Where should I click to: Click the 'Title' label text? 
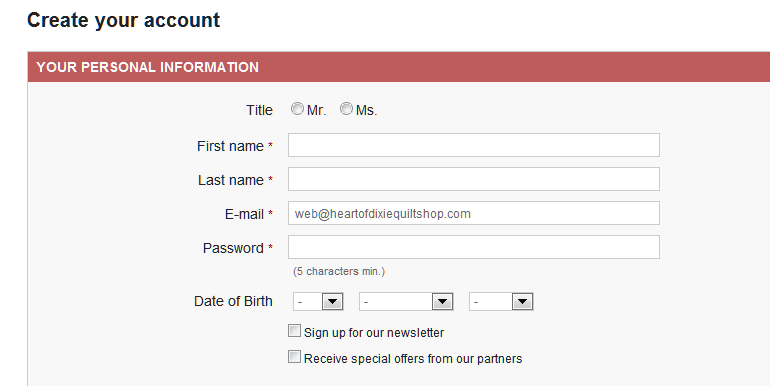259,110
